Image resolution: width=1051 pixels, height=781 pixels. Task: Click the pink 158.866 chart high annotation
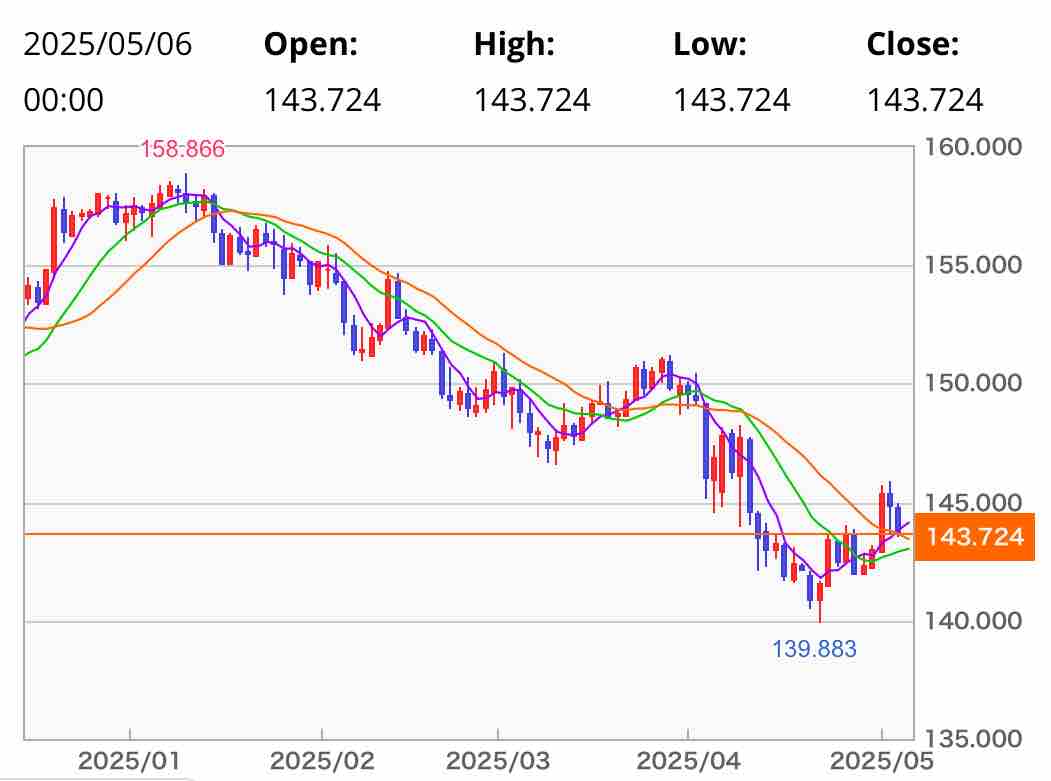(x=182, y=149)
